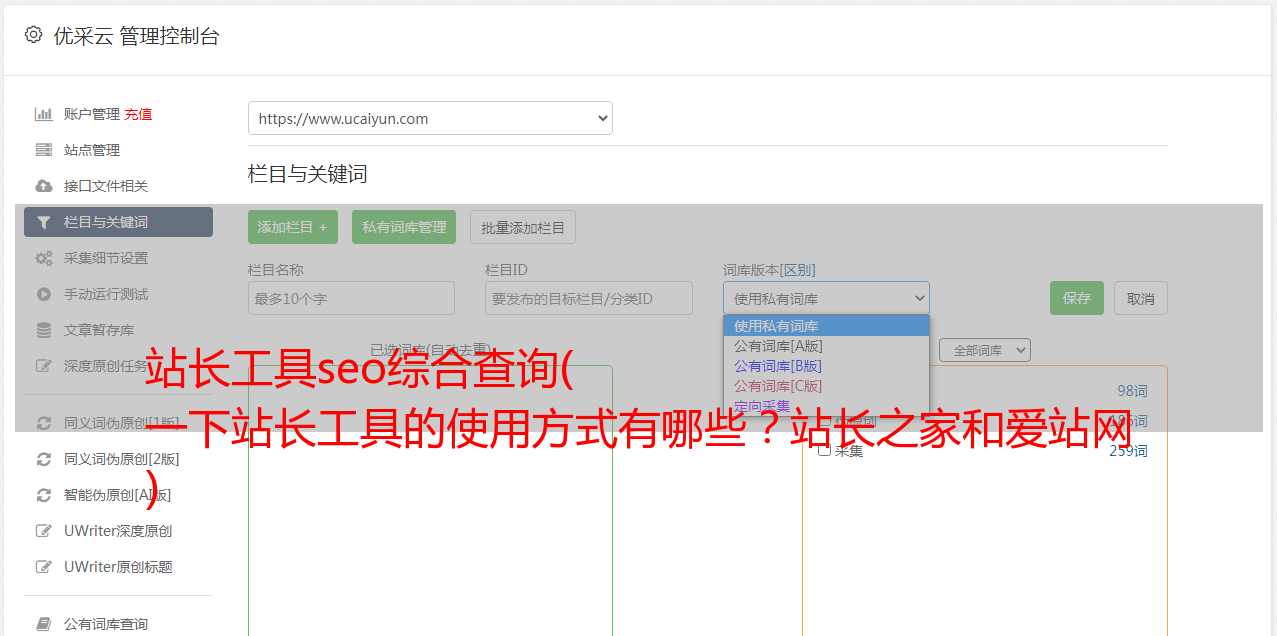Choose 公有词库[C版] option
The width and height of the screenshot is (1277, 636).
pyautogui.click(x=826, y=386)
